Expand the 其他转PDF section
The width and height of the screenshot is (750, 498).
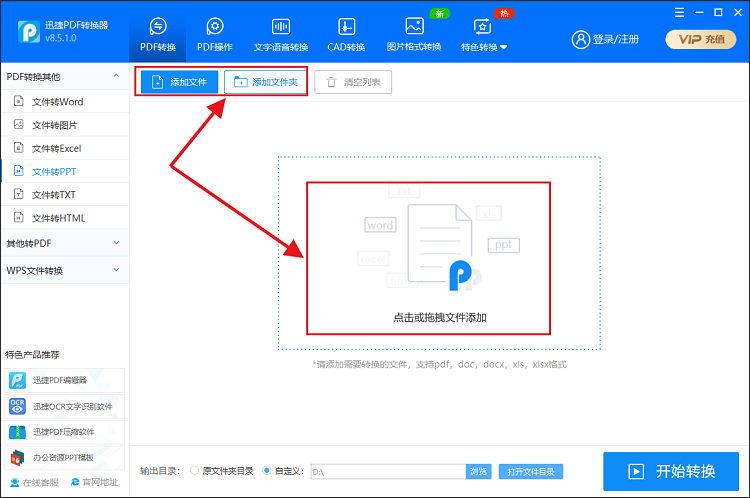tap(65, 243)
